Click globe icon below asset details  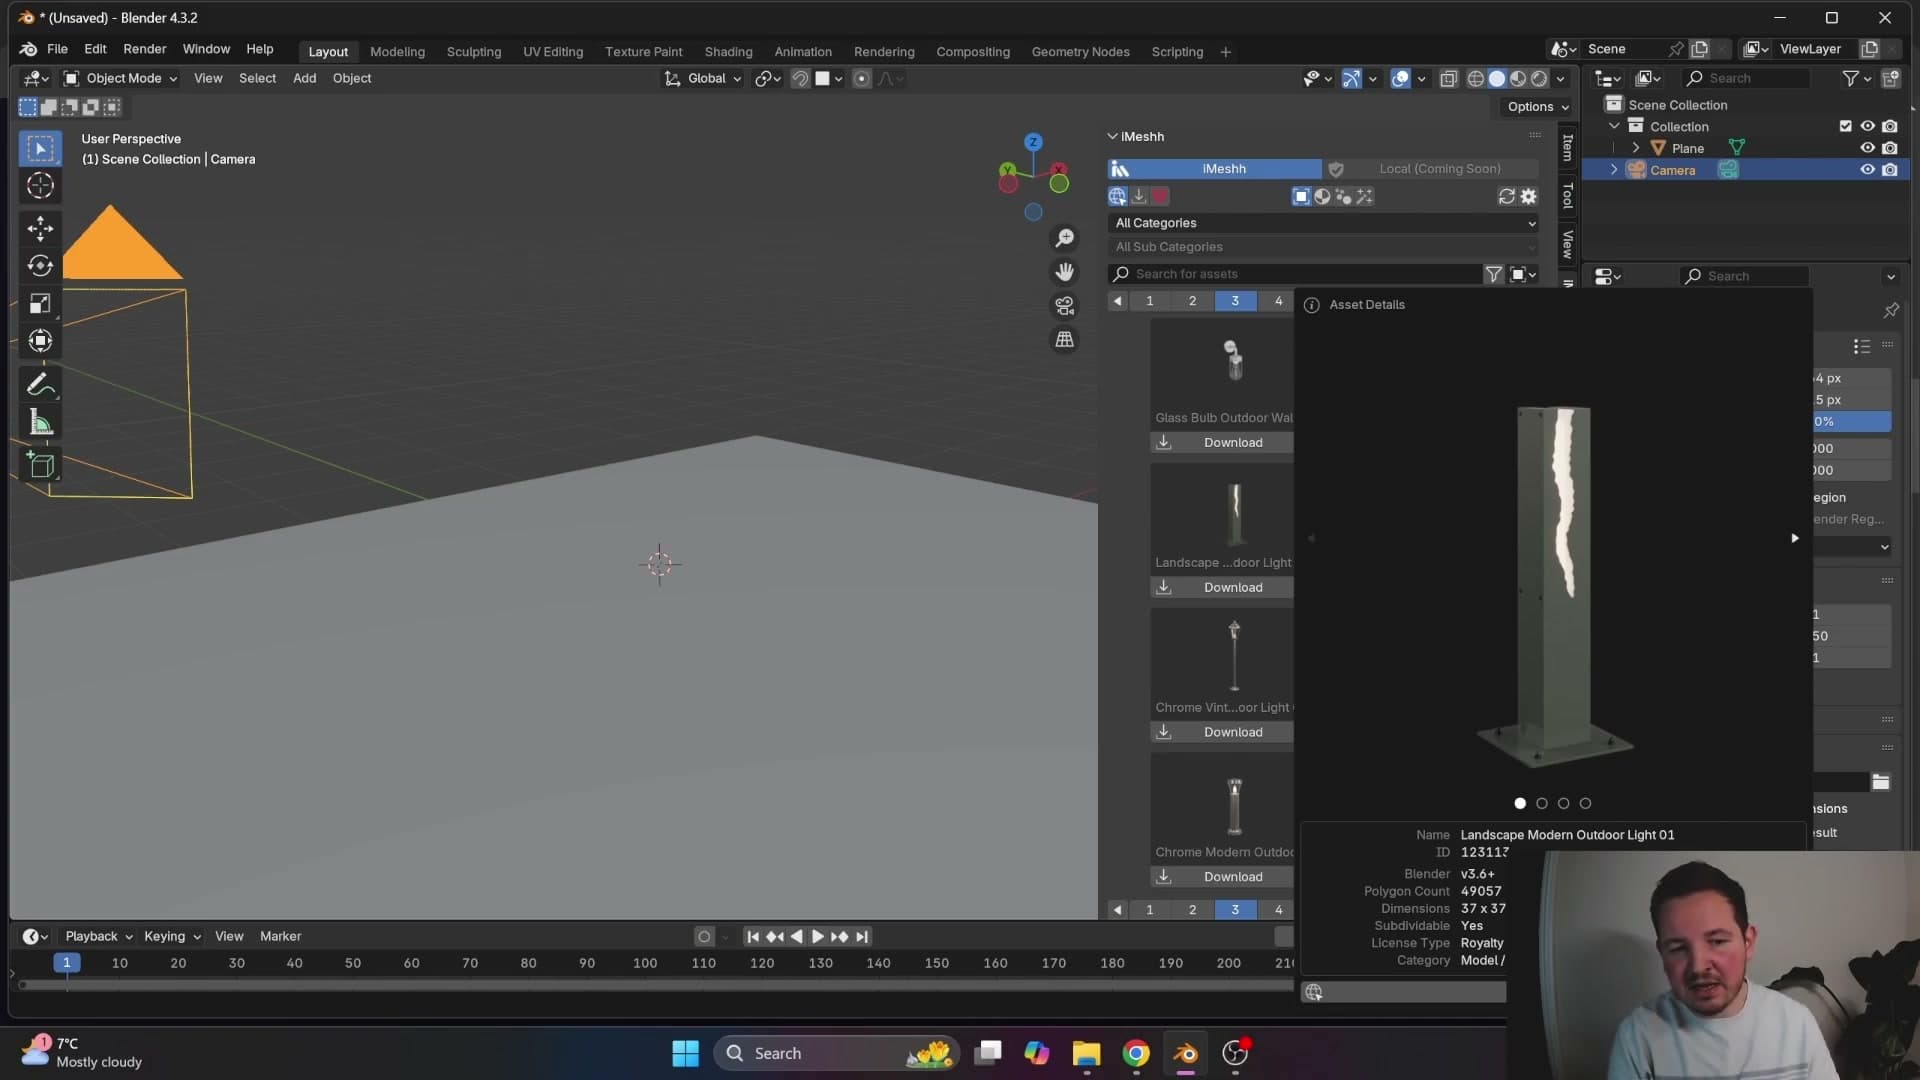[1314, 992]
